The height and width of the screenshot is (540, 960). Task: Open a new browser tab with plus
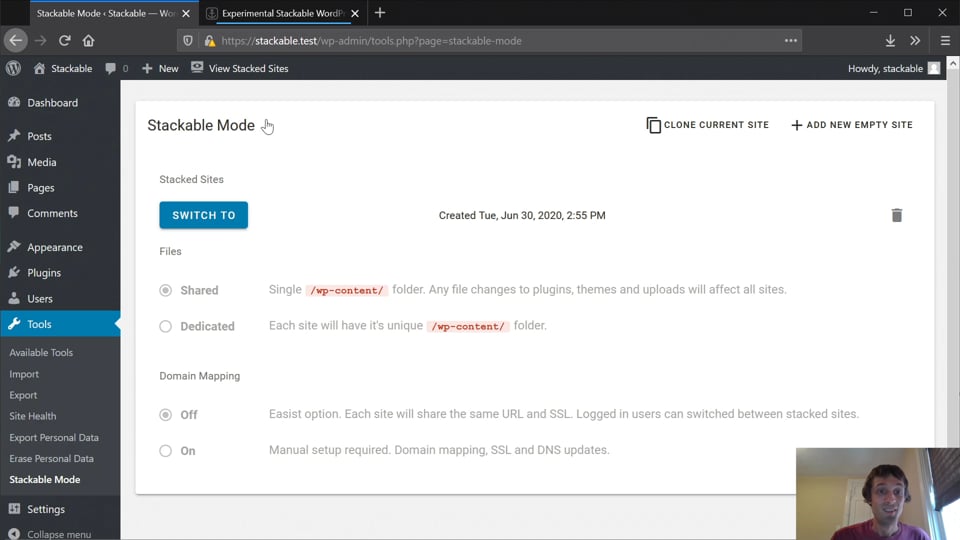(x=380, y=13)
